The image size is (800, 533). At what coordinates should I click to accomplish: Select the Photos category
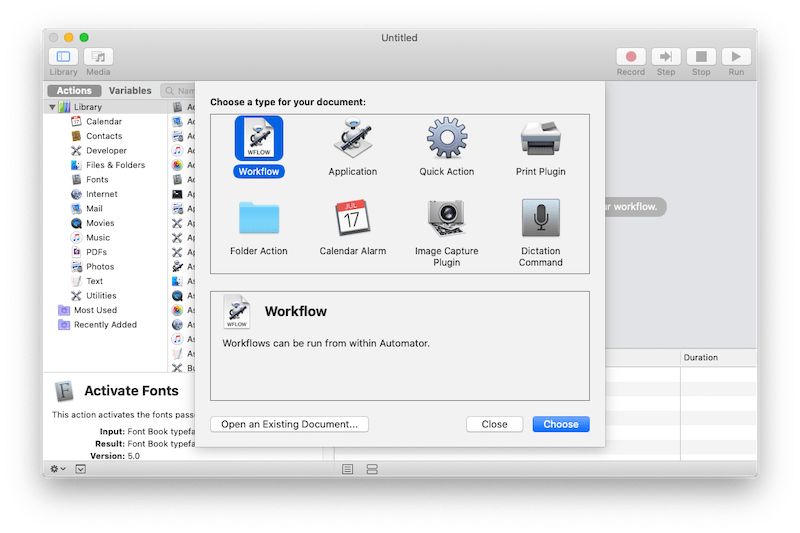point(100,267)
